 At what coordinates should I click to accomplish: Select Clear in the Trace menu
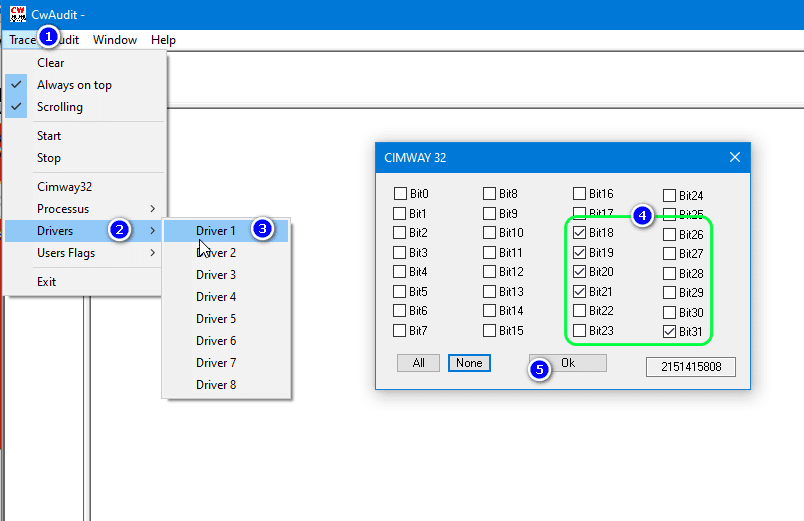51,63
